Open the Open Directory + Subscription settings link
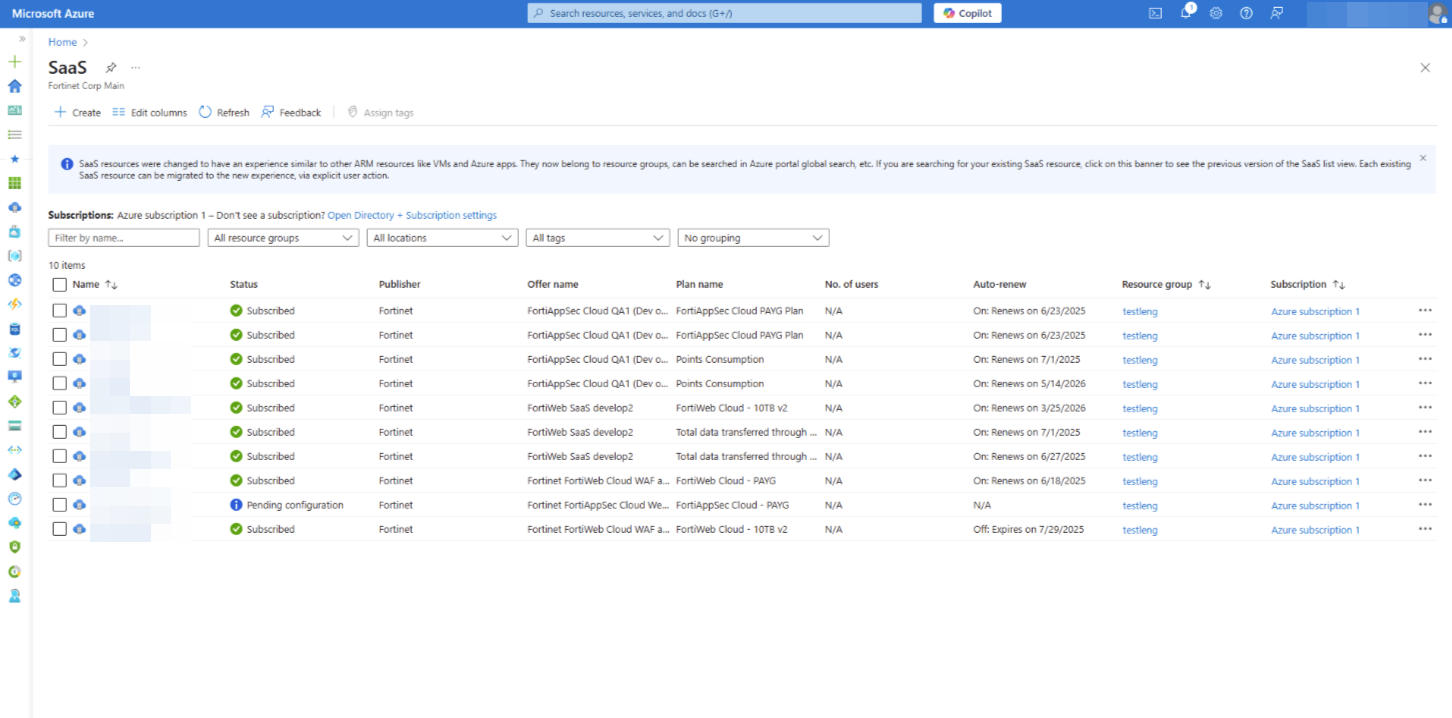Image resolution: width=1452 pixels, height=718 pixels. coord(412,215)
